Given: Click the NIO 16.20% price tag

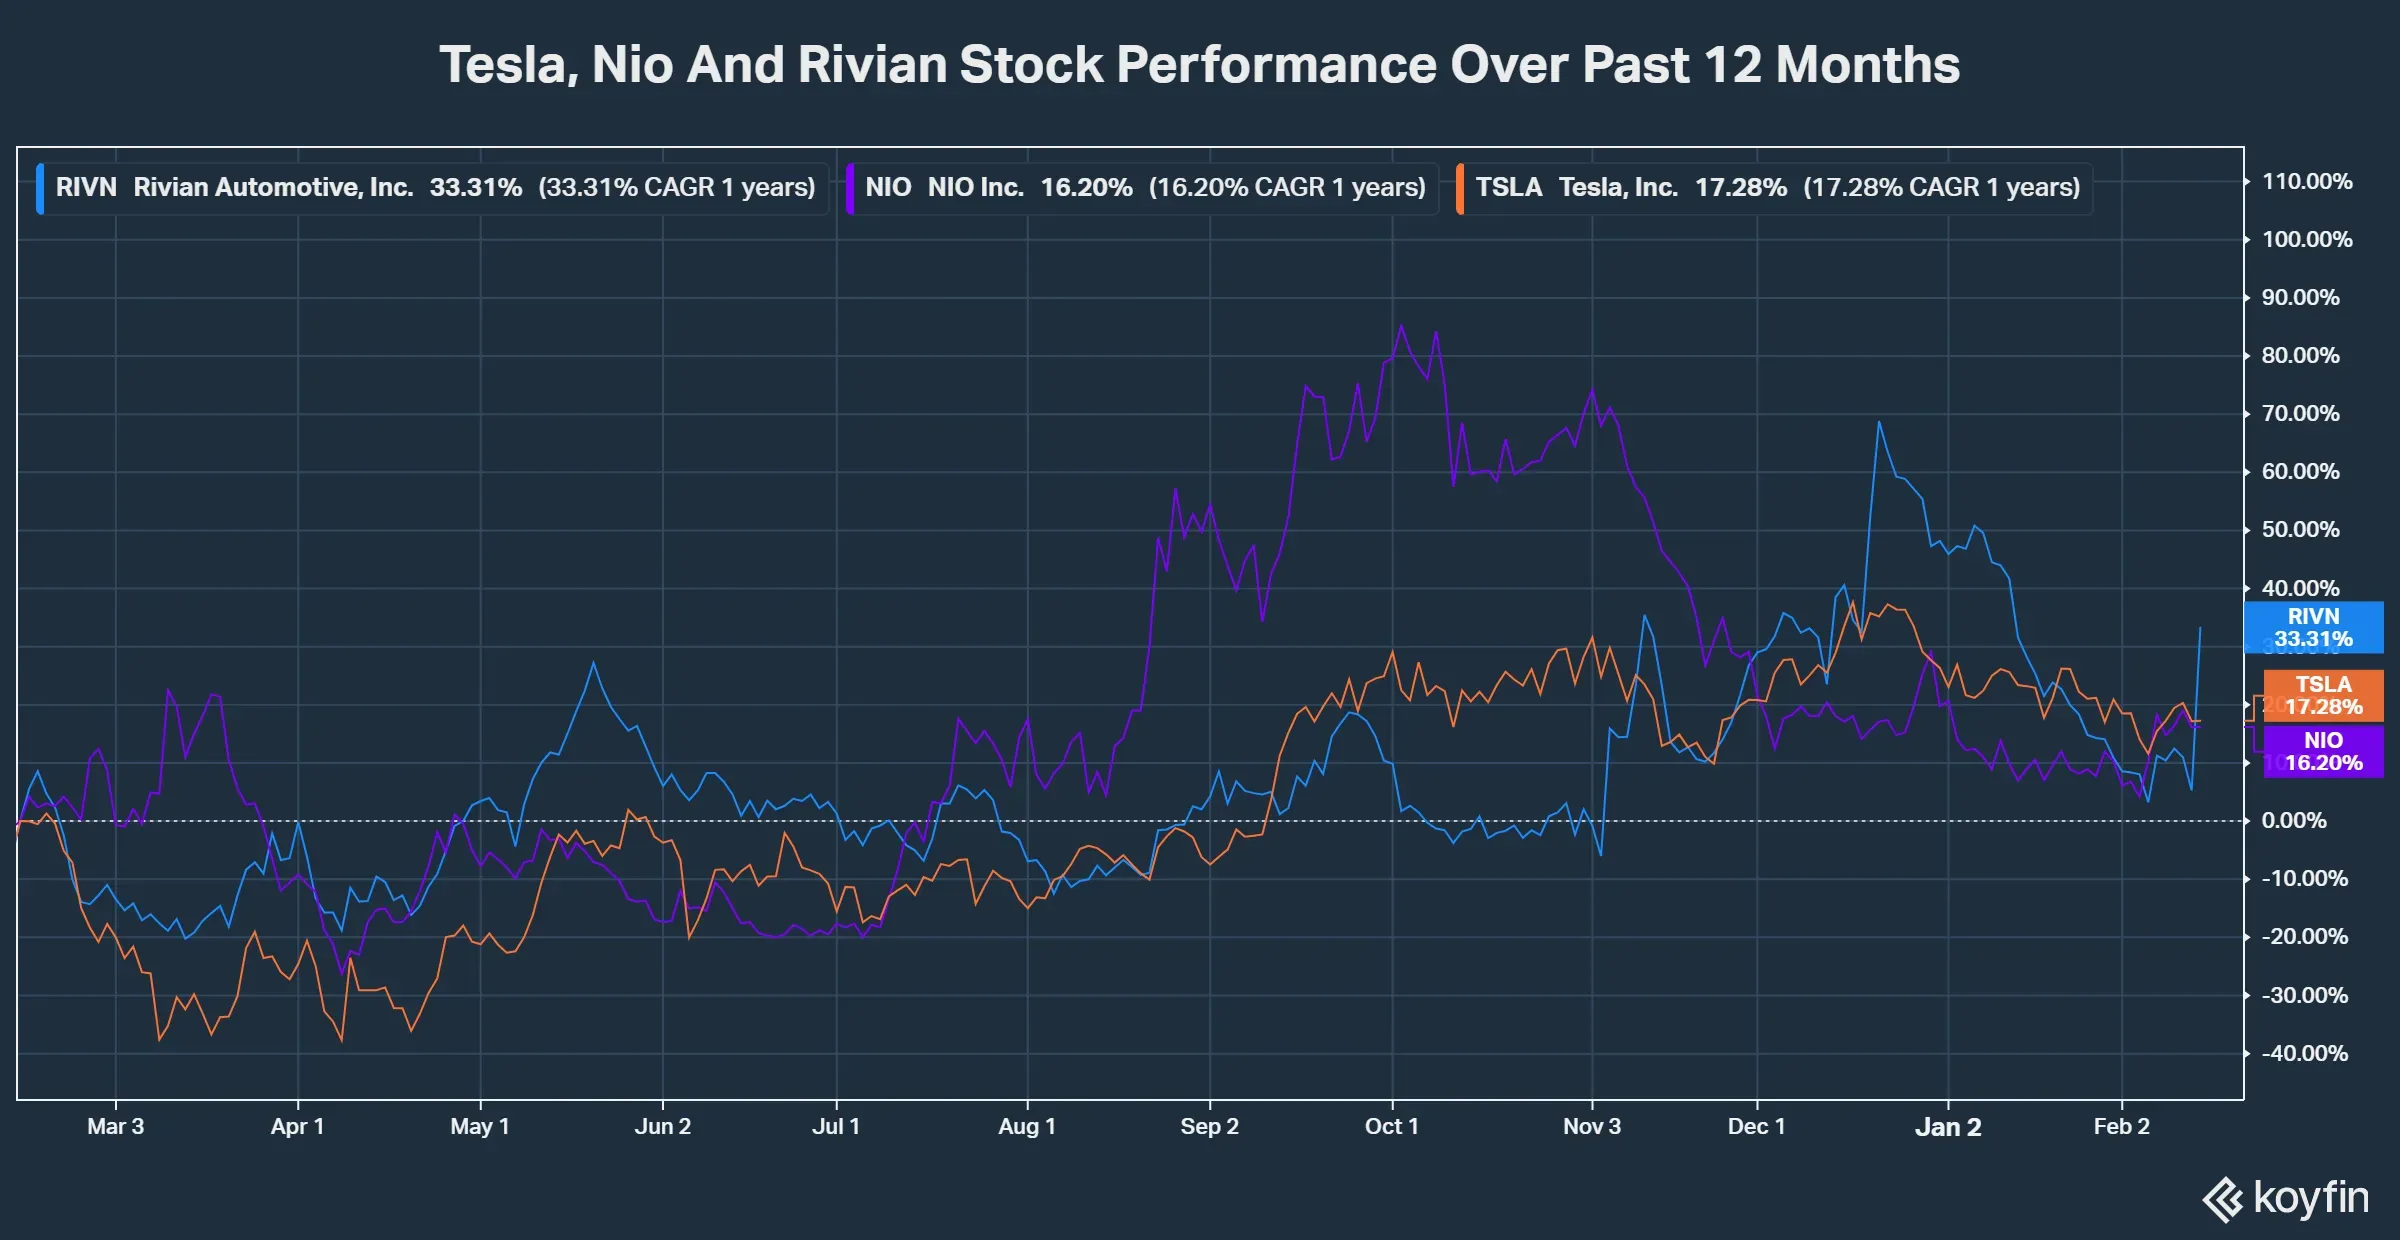Looking at the screenshot, I should pyautogui.click(x=2323, y=752).
